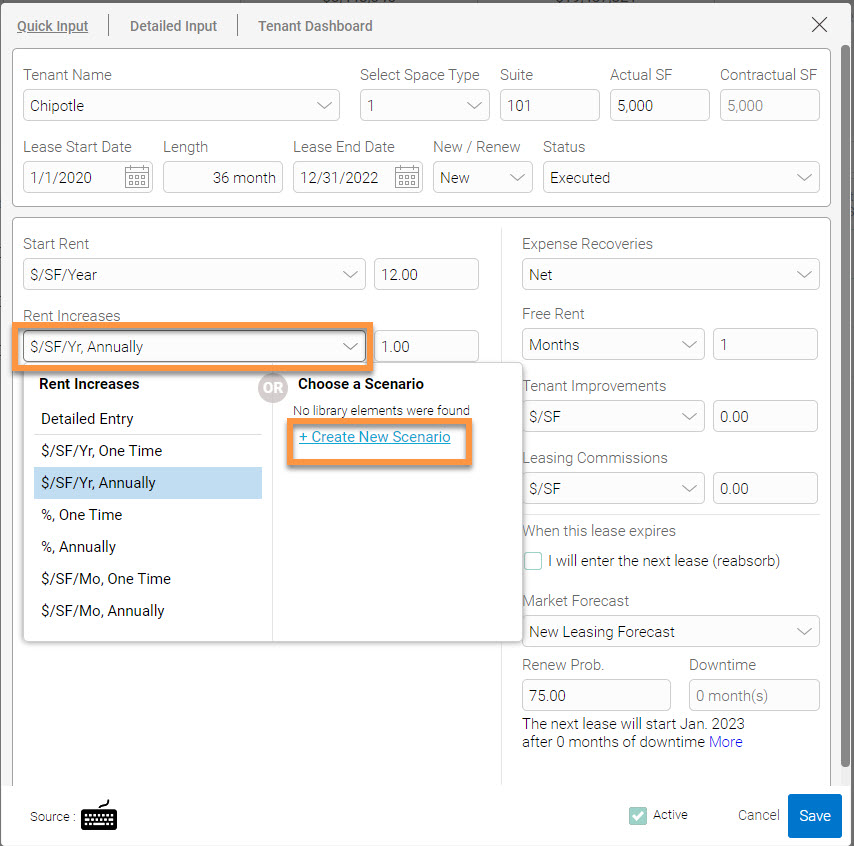Screen dimensions: 854x846
Task: Click the Save button
Action: pos(814,816)
